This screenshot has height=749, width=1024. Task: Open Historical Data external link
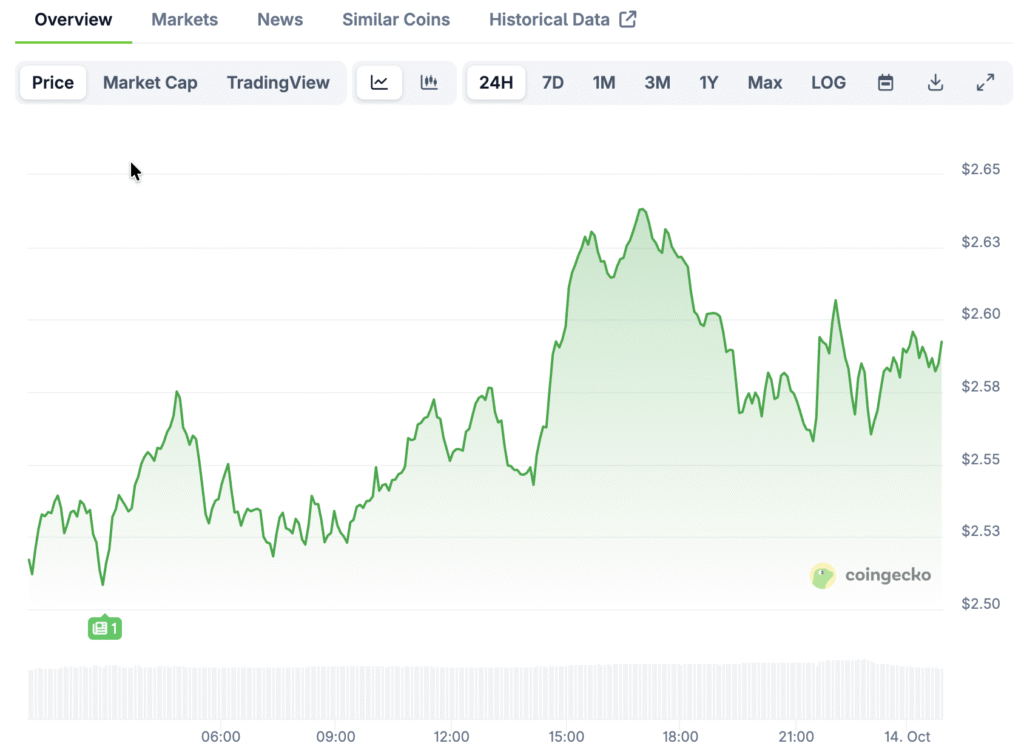[562, 20]
